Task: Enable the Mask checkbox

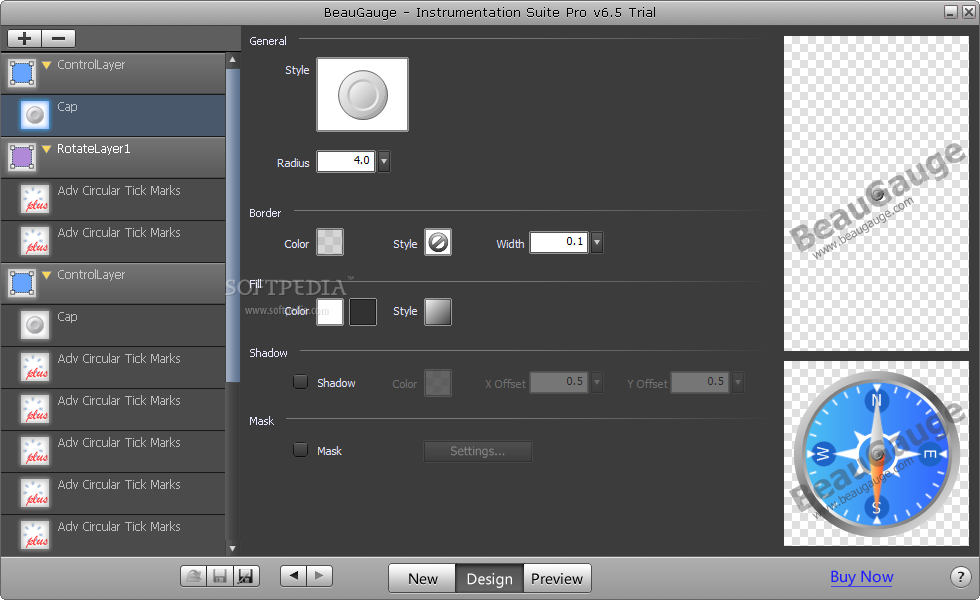Action: coord(301,450)
